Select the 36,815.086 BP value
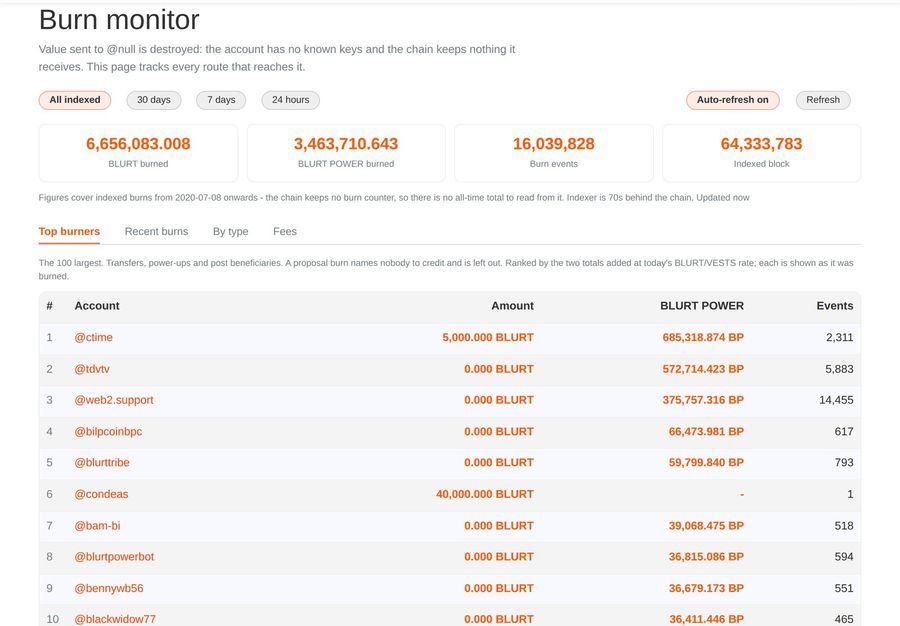900x626 pixels. (706, 557)
